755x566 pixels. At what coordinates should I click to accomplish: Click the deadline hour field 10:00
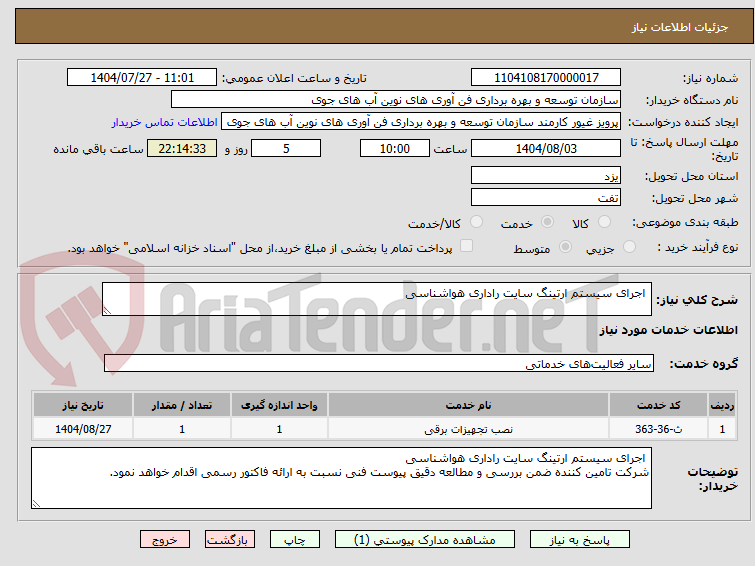click(395, 148)
